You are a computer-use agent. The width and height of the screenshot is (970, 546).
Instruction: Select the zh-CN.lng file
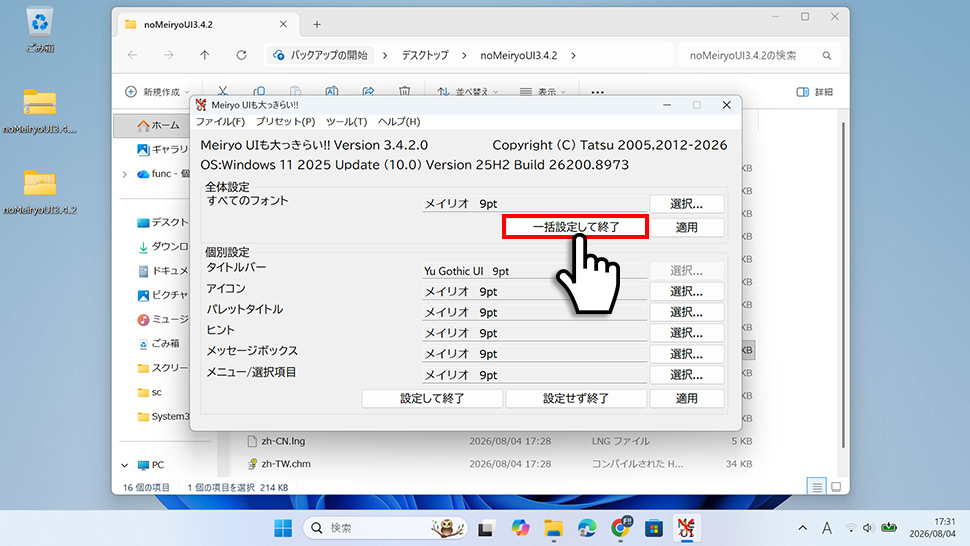[x=283, y=441]
